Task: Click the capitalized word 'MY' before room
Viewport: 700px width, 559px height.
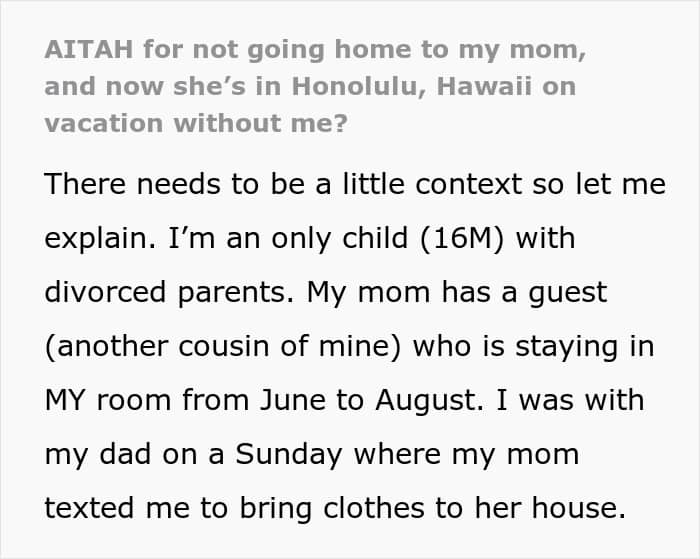Action: tap(65, 400)
